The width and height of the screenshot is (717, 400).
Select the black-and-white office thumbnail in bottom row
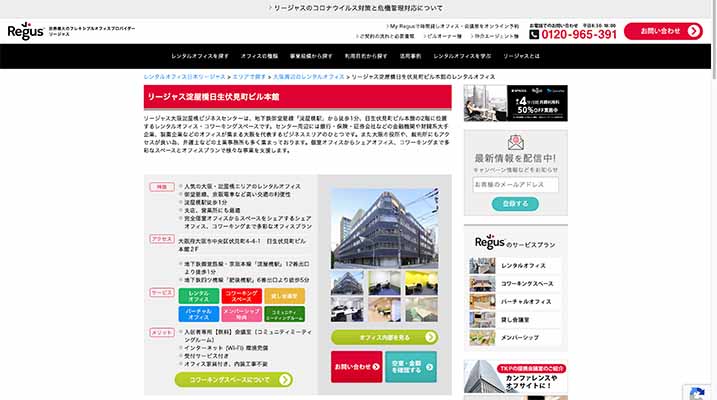348,309
